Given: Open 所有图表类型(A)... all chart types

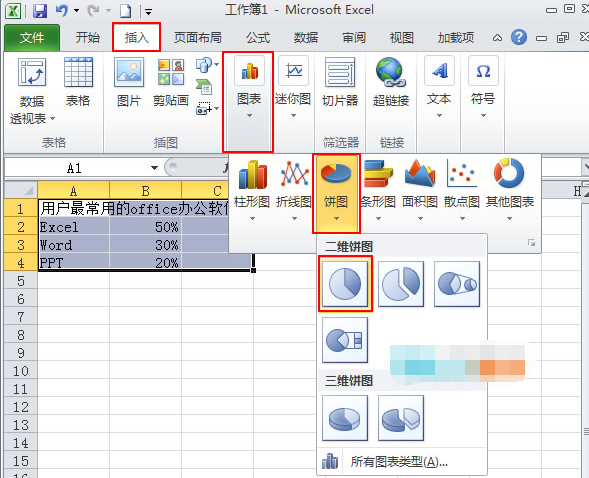Looking at the screenshot, I should point(399,461).
